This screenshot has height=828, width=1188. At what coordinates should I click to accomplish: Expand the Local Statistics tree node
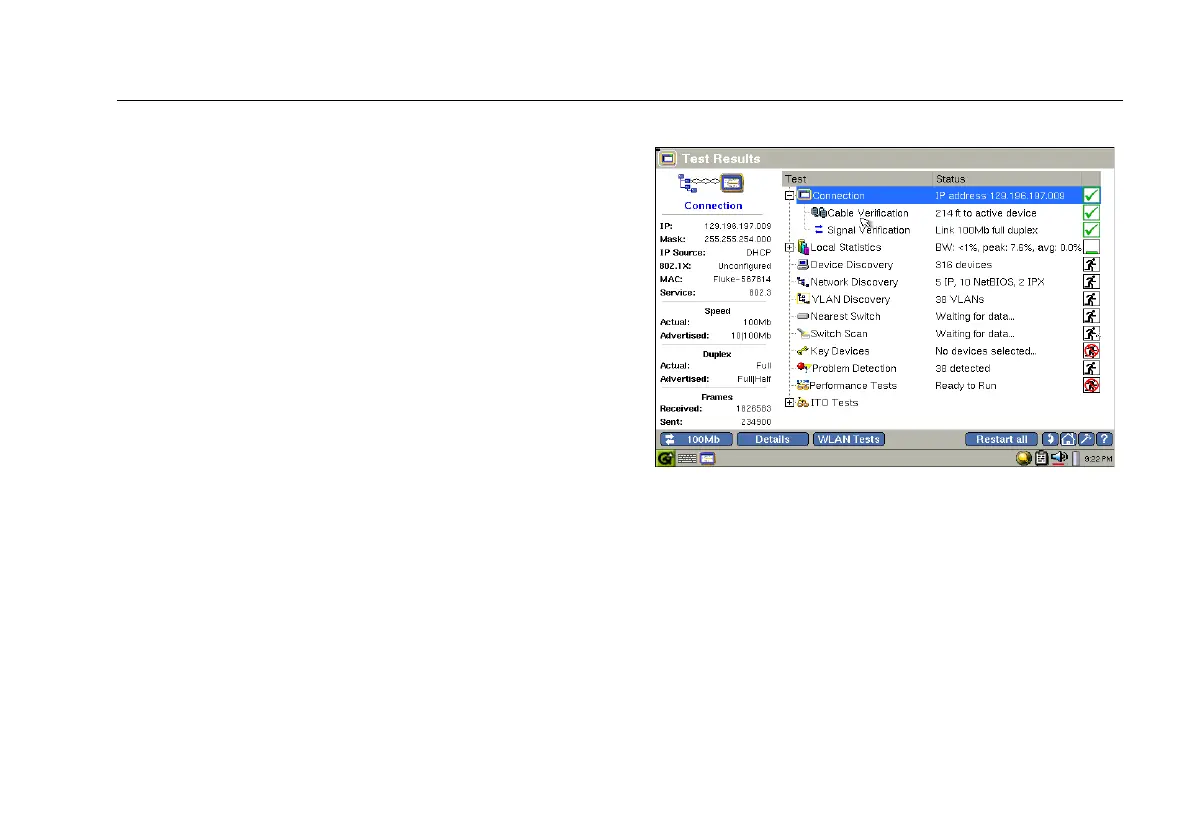(x=789, y=248)
